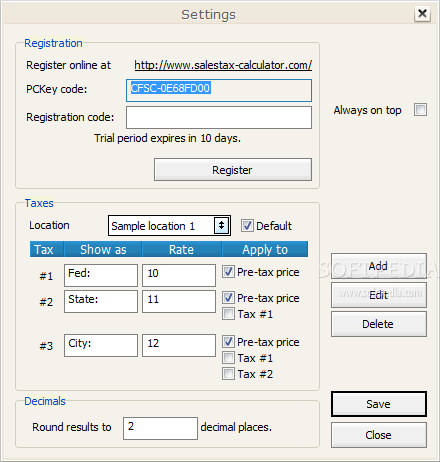
Task: Focus the Registration code field
Action: pos(219,117)
